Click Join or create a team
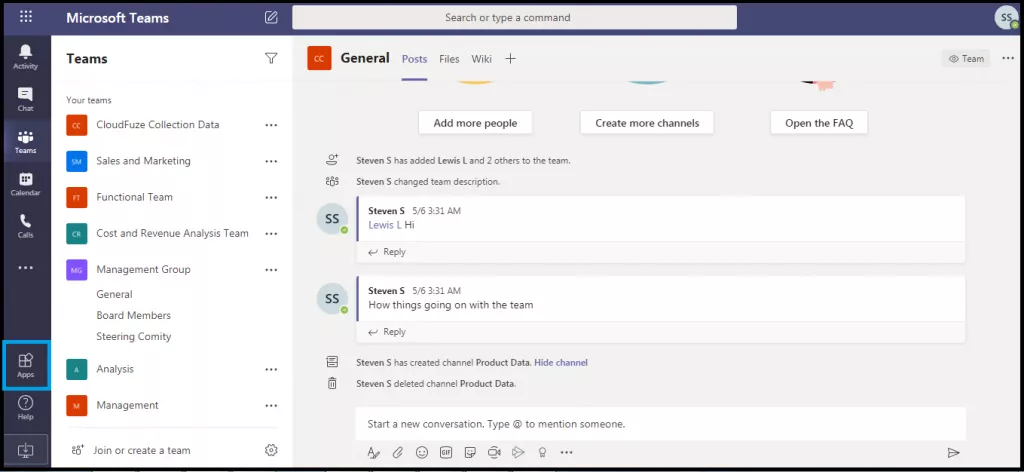Viewport: 1024px width, 472px height. point(141,450)
